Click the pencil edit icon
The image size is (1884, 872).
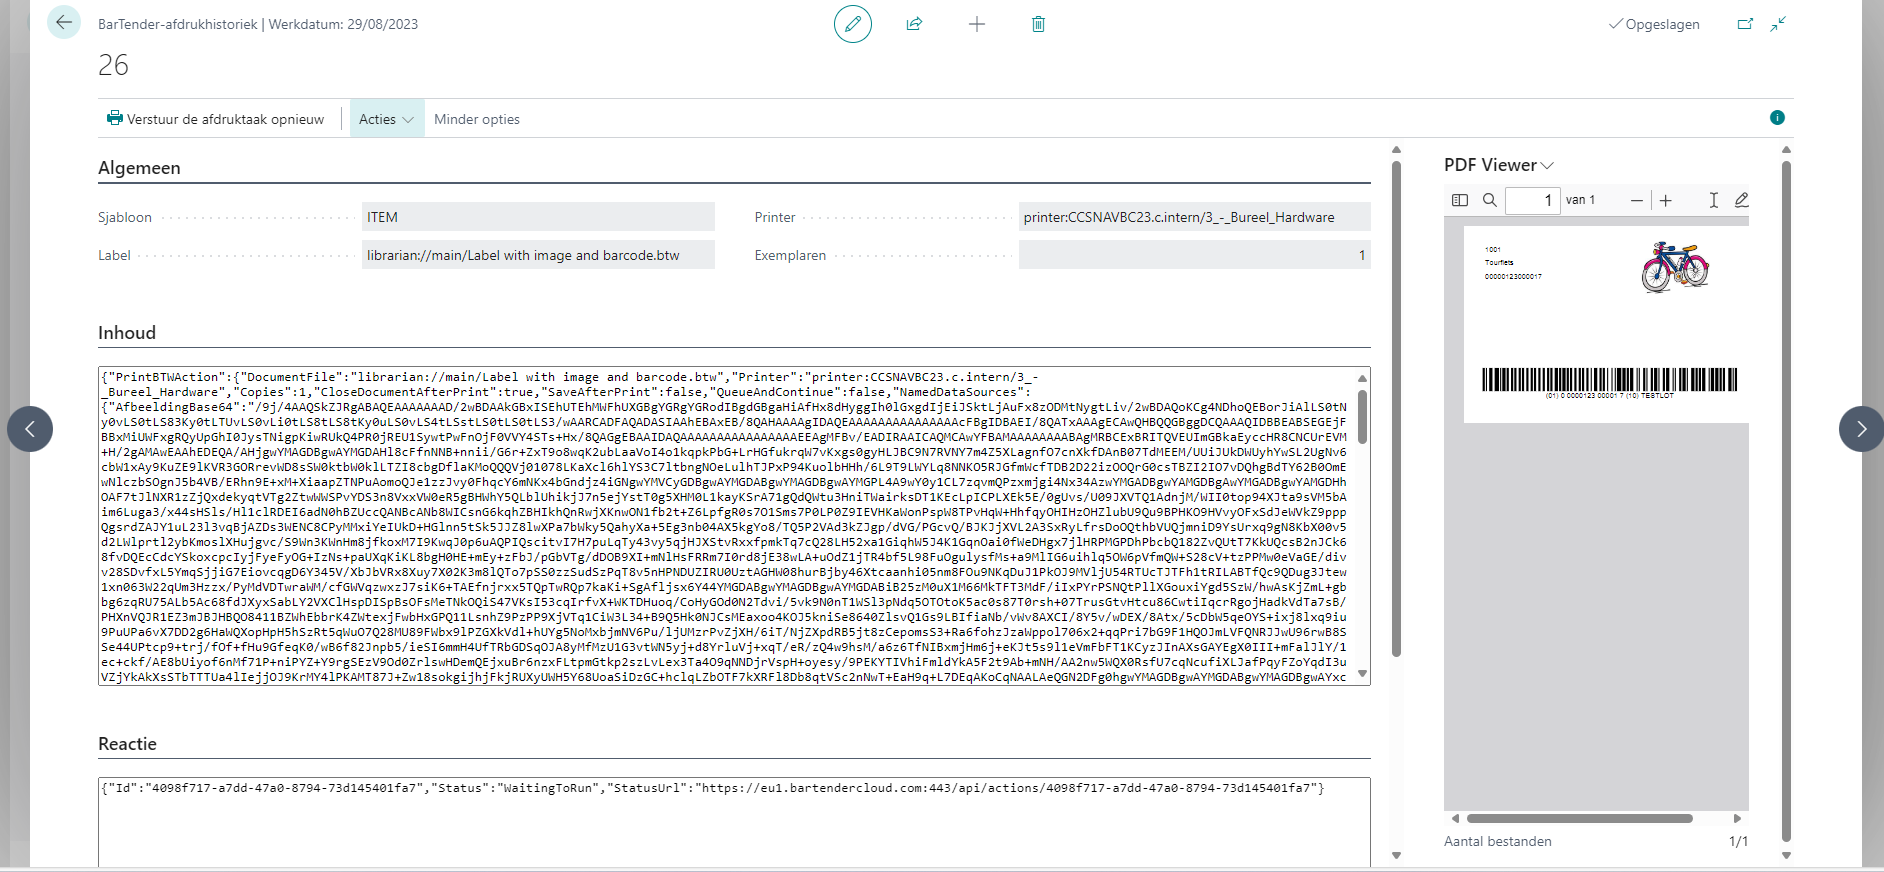click(x=852, y=24)
